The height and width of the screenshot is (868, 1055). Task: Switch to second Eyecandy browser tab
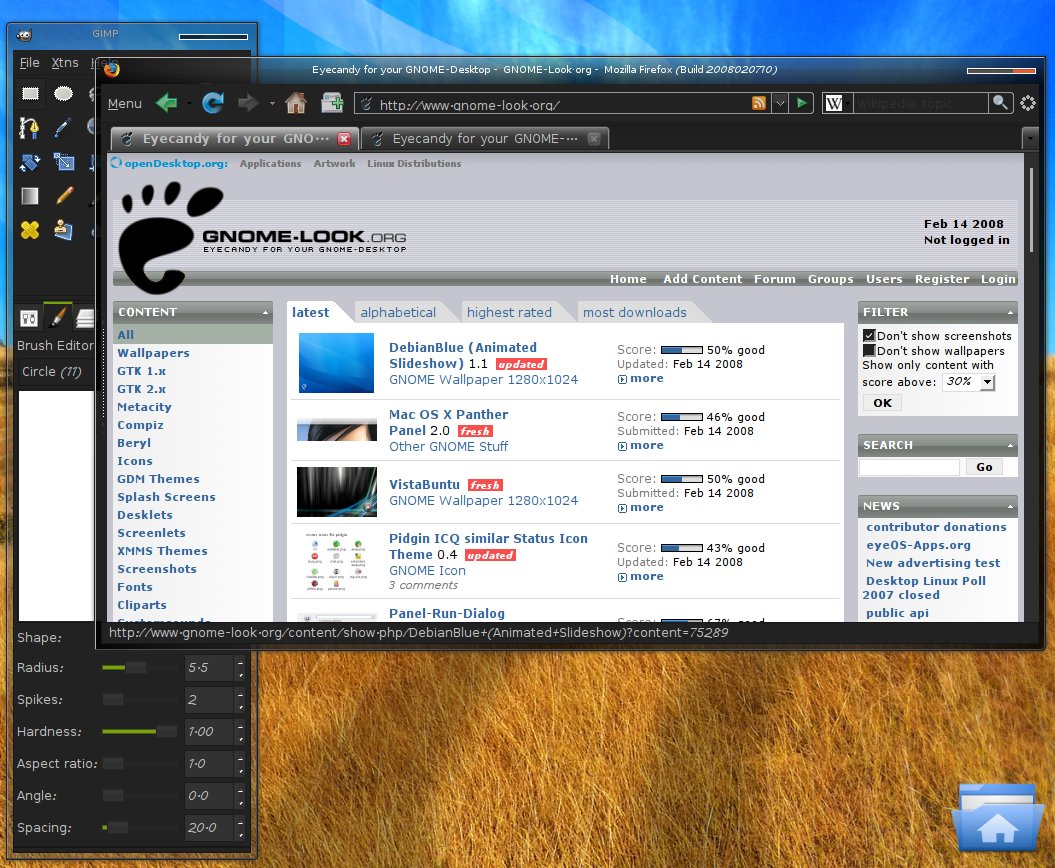click(485, 139)
